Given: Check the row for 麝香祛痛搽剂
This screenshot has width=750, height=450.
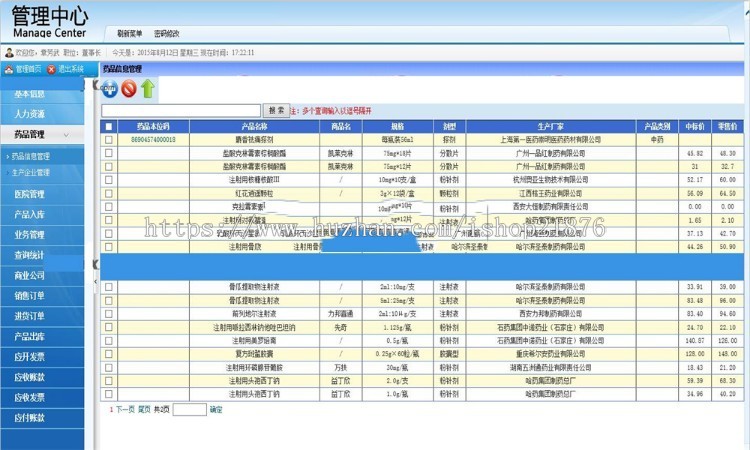Looking at the screenshot, I should pos(109,140).
